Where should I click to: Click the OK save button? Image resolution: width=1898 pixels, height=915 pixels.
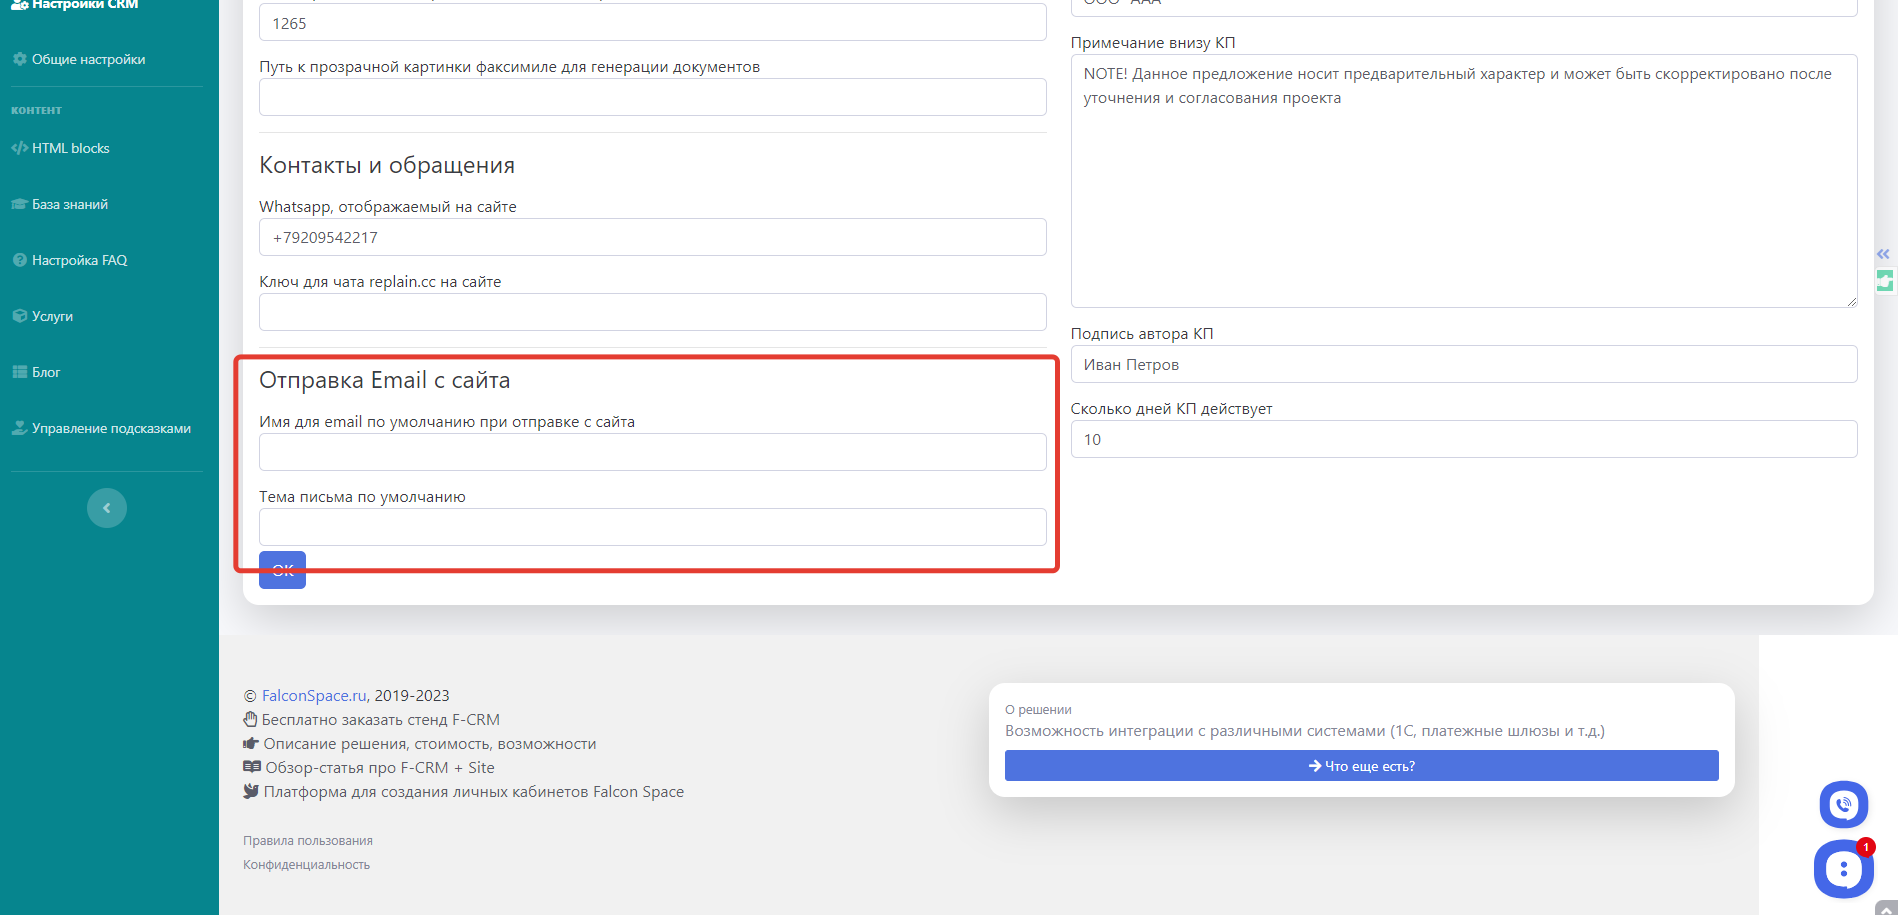point(282,571)
